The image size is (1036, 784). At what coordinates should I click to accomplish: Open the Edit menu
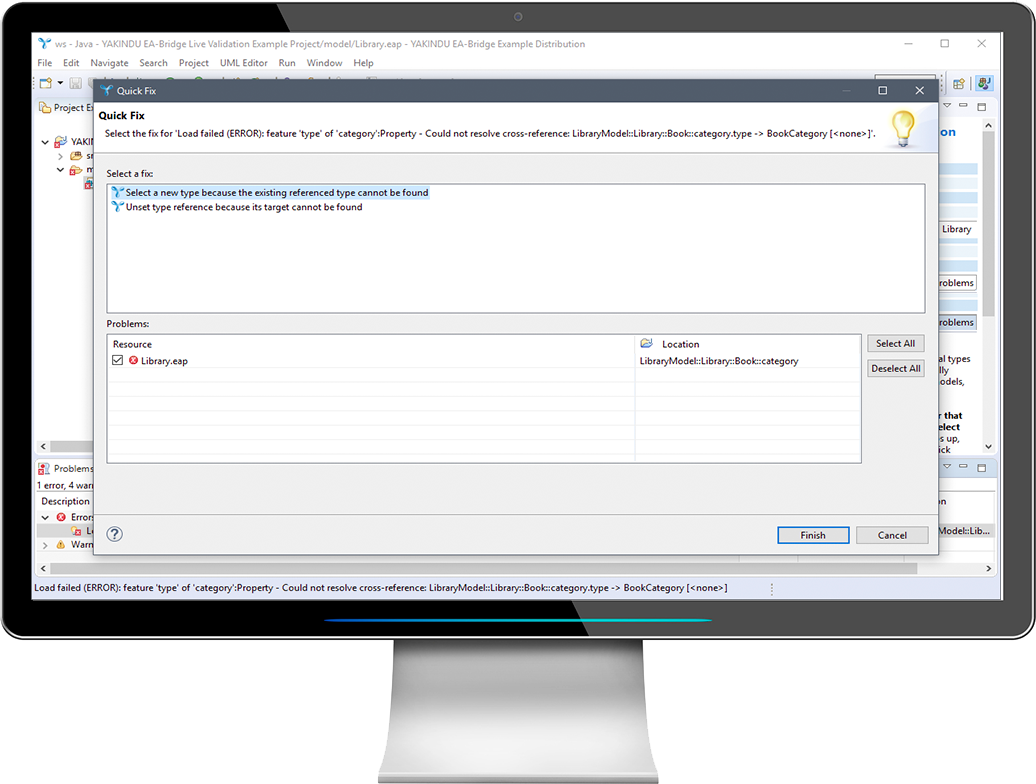coord(71,63)
